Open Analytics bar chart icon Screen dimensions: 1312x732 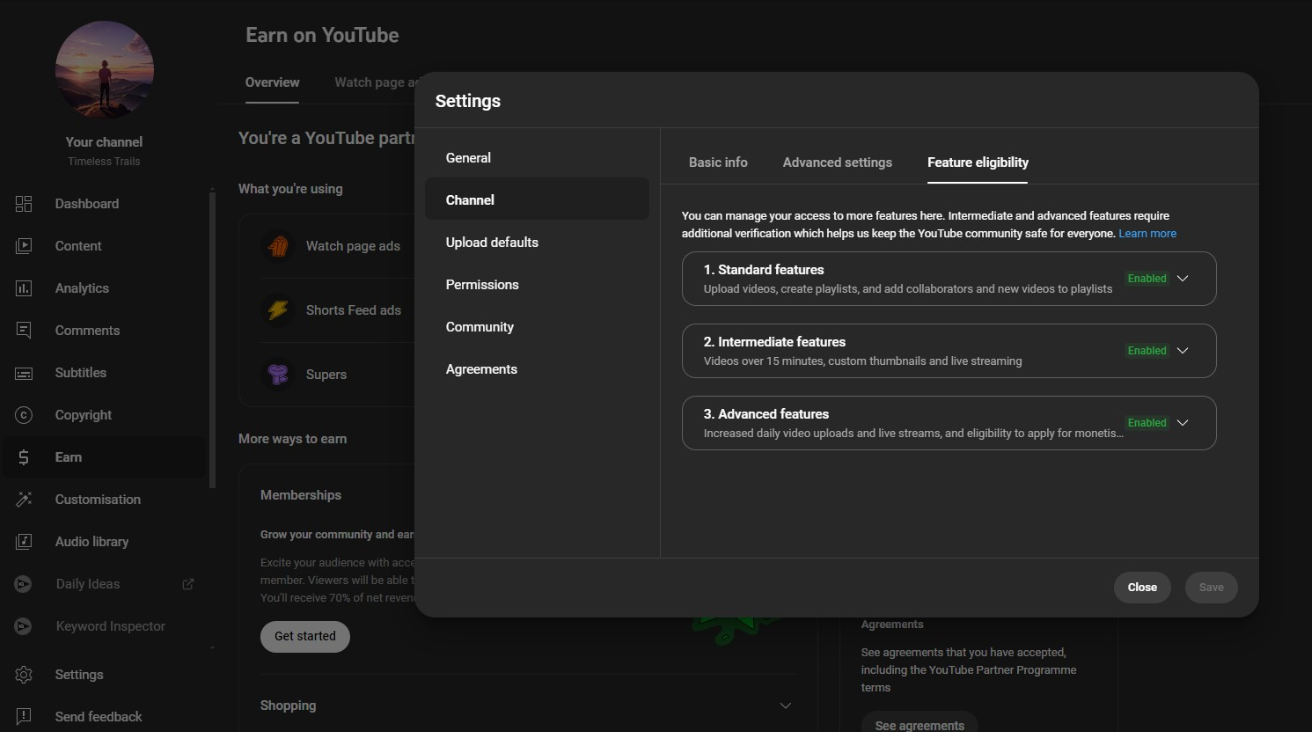point(24,288)
